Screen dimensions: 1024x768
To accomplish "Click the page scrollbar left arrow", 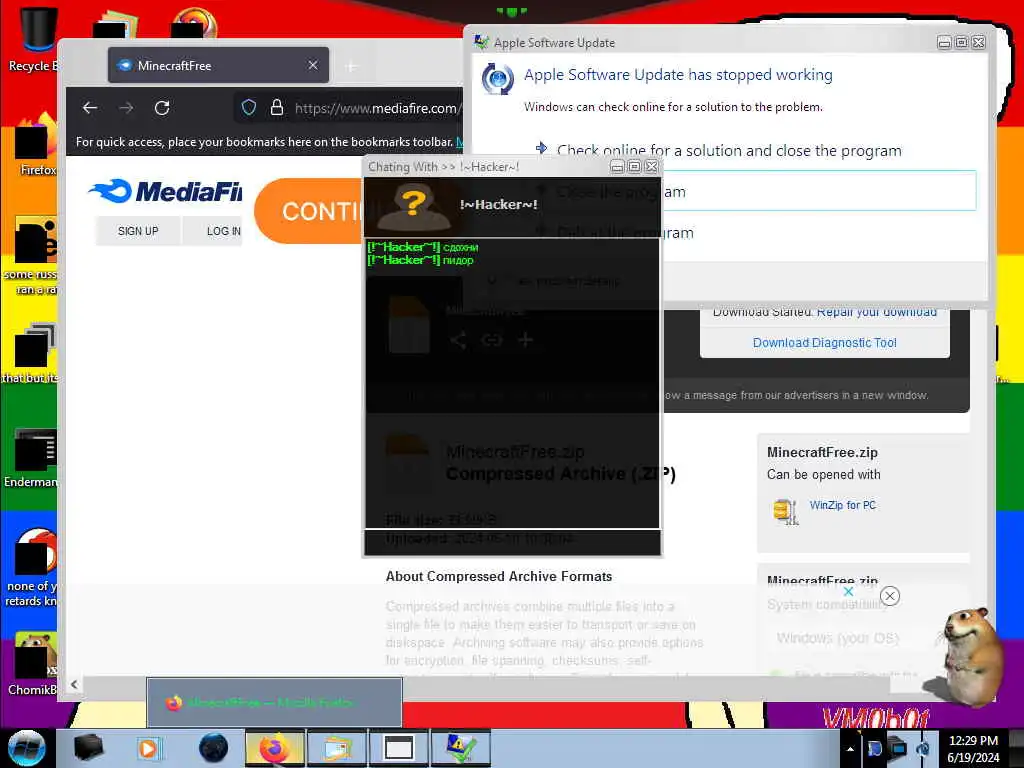I will click(74, 684).
